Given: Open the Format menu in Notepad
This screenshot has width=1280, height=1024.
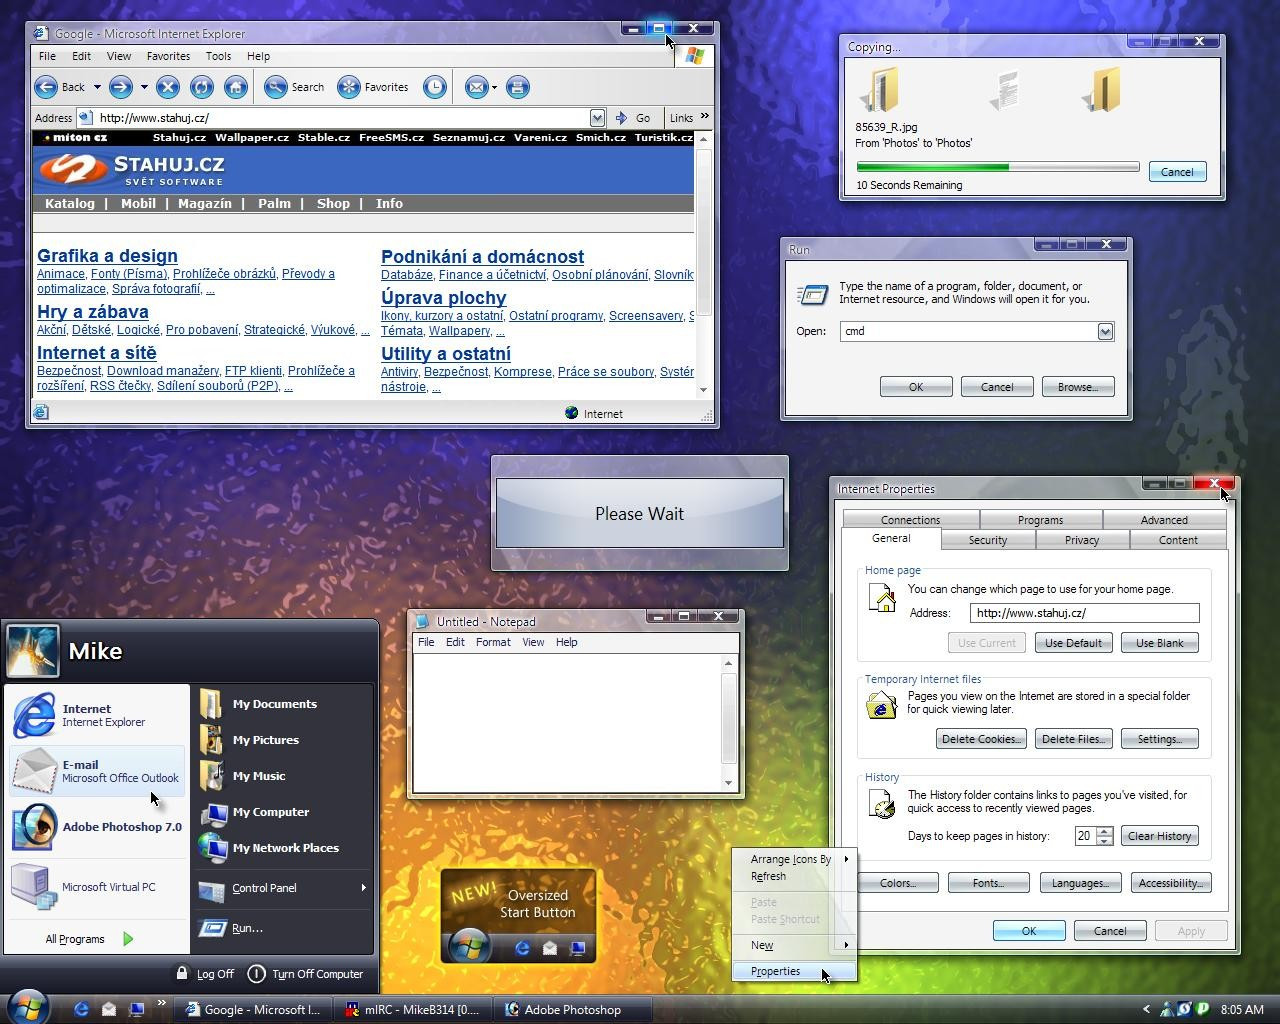Looking at the screenshot, I should click(493, 642).
